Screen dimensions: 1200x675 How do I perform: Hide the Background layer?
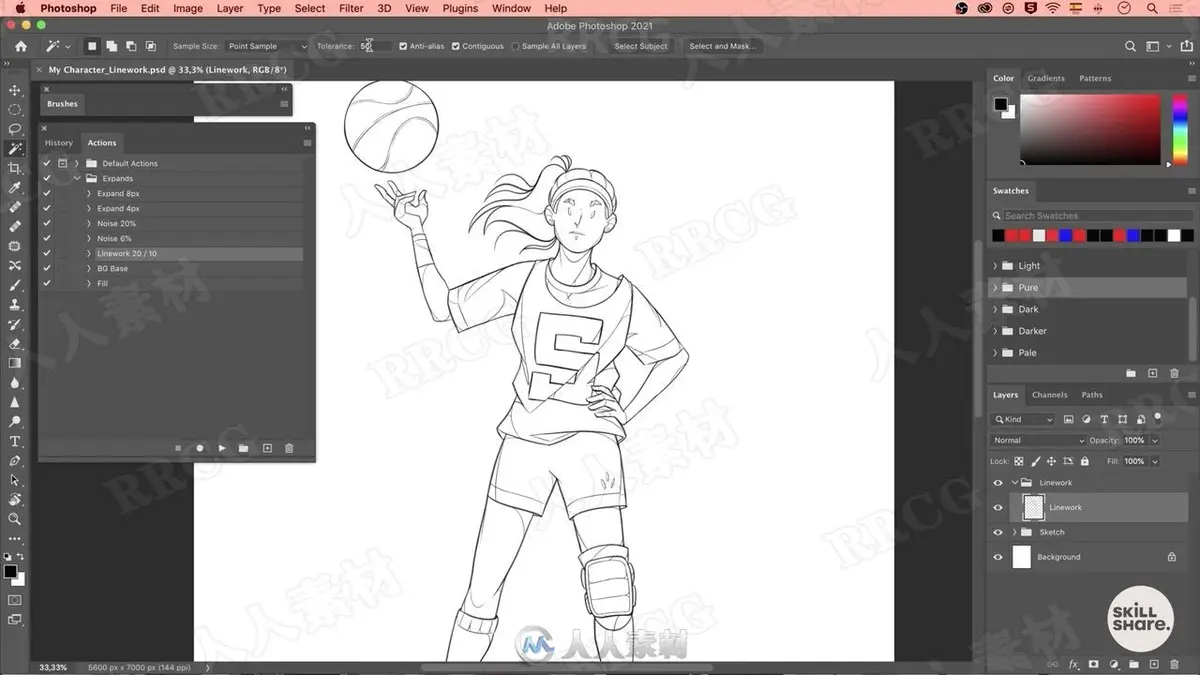[997, 557]
